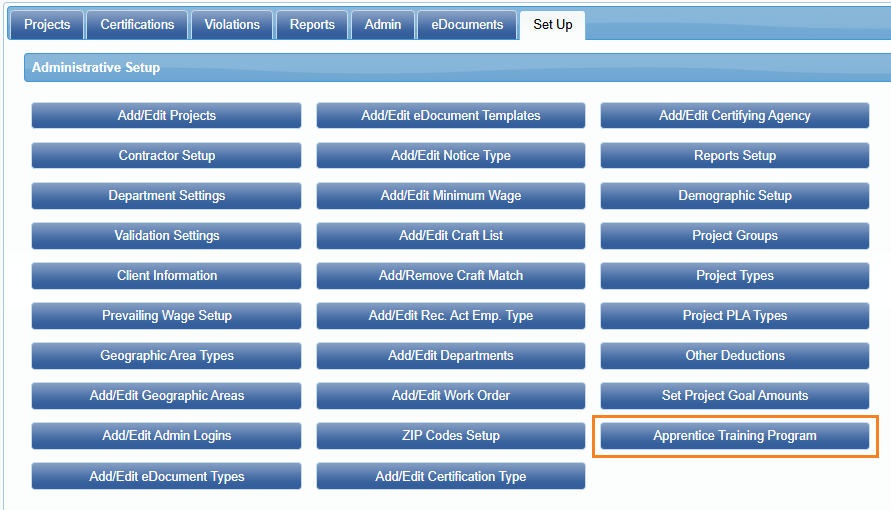
Task: Click the Administrative Setup header
Action: tap(457, 68)
